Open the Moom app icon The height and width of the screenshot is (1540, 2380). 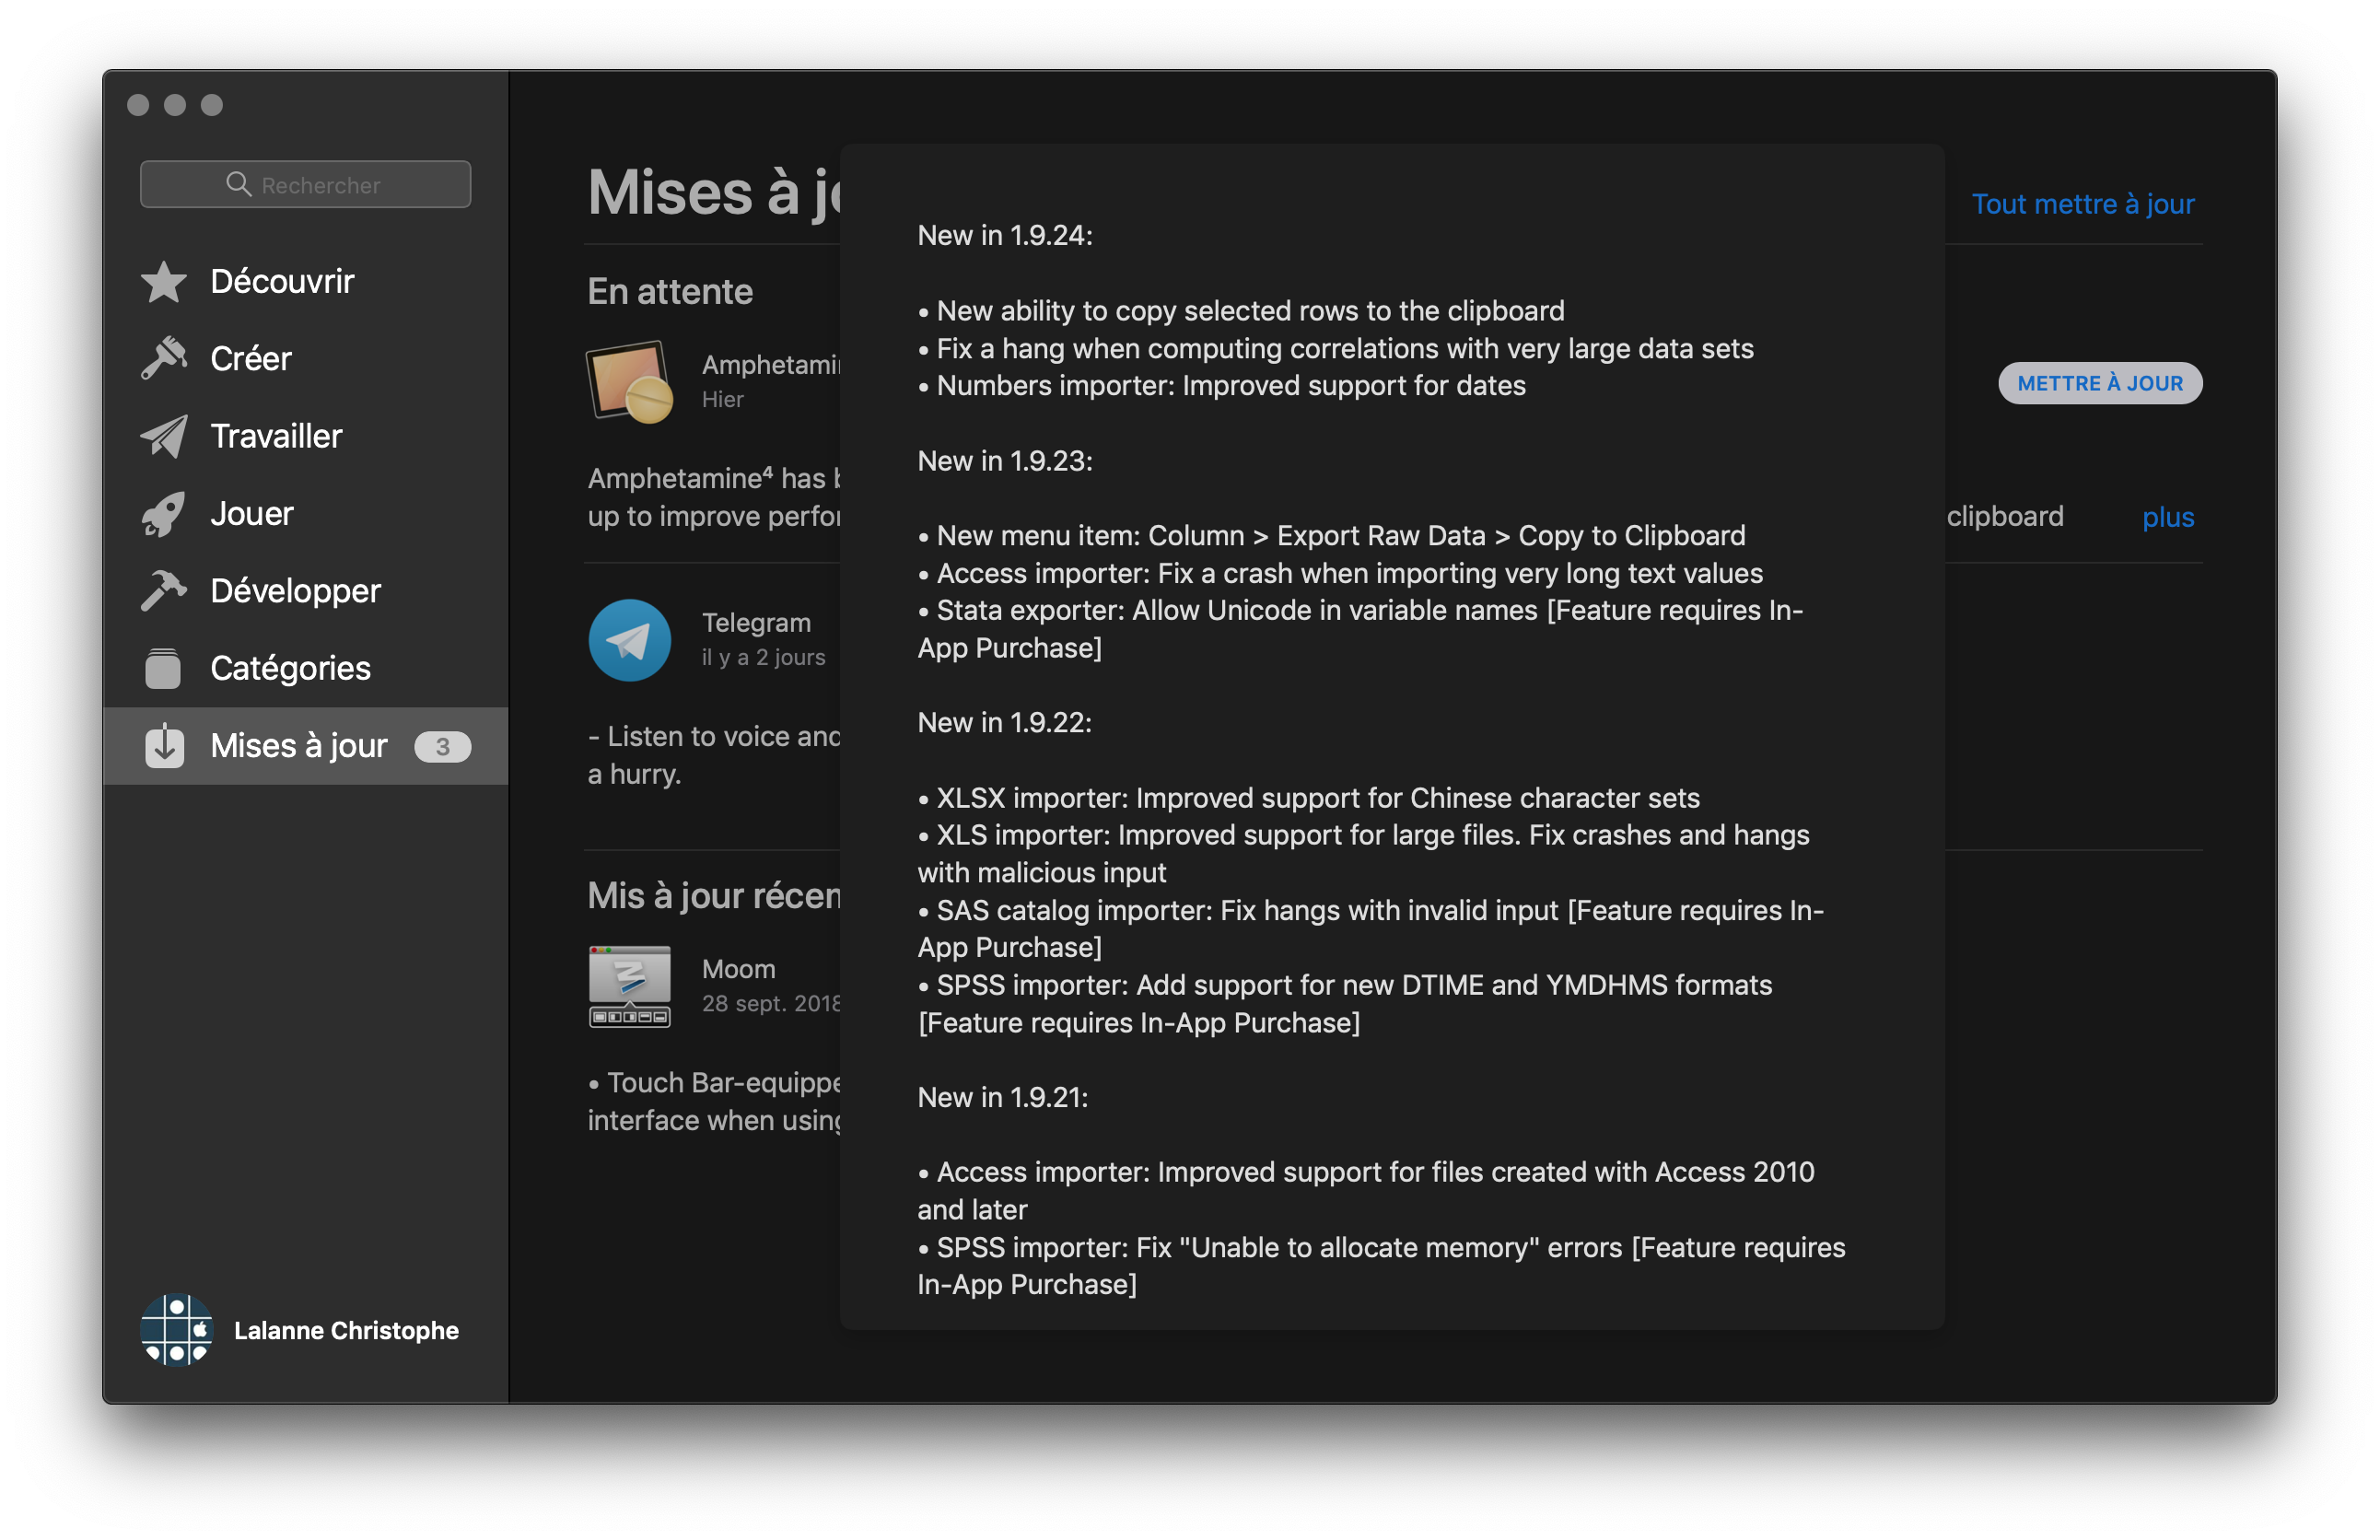pos(630,986)
